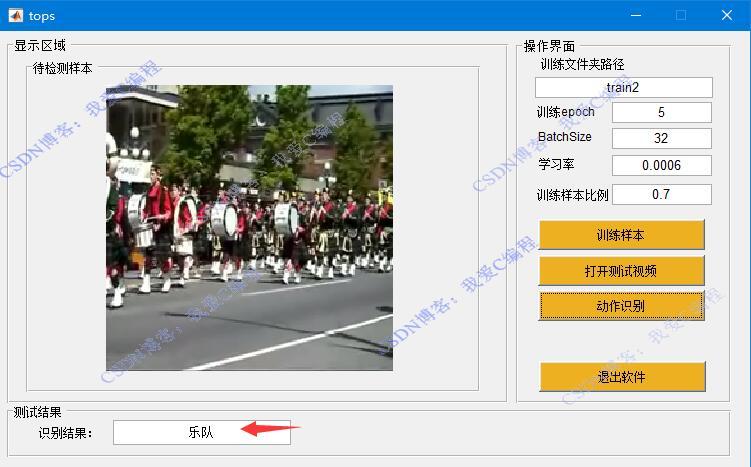Click the 训练文件夹路径 label
Image resolution: width=751 pixels, height=467 pixels.
582,64
